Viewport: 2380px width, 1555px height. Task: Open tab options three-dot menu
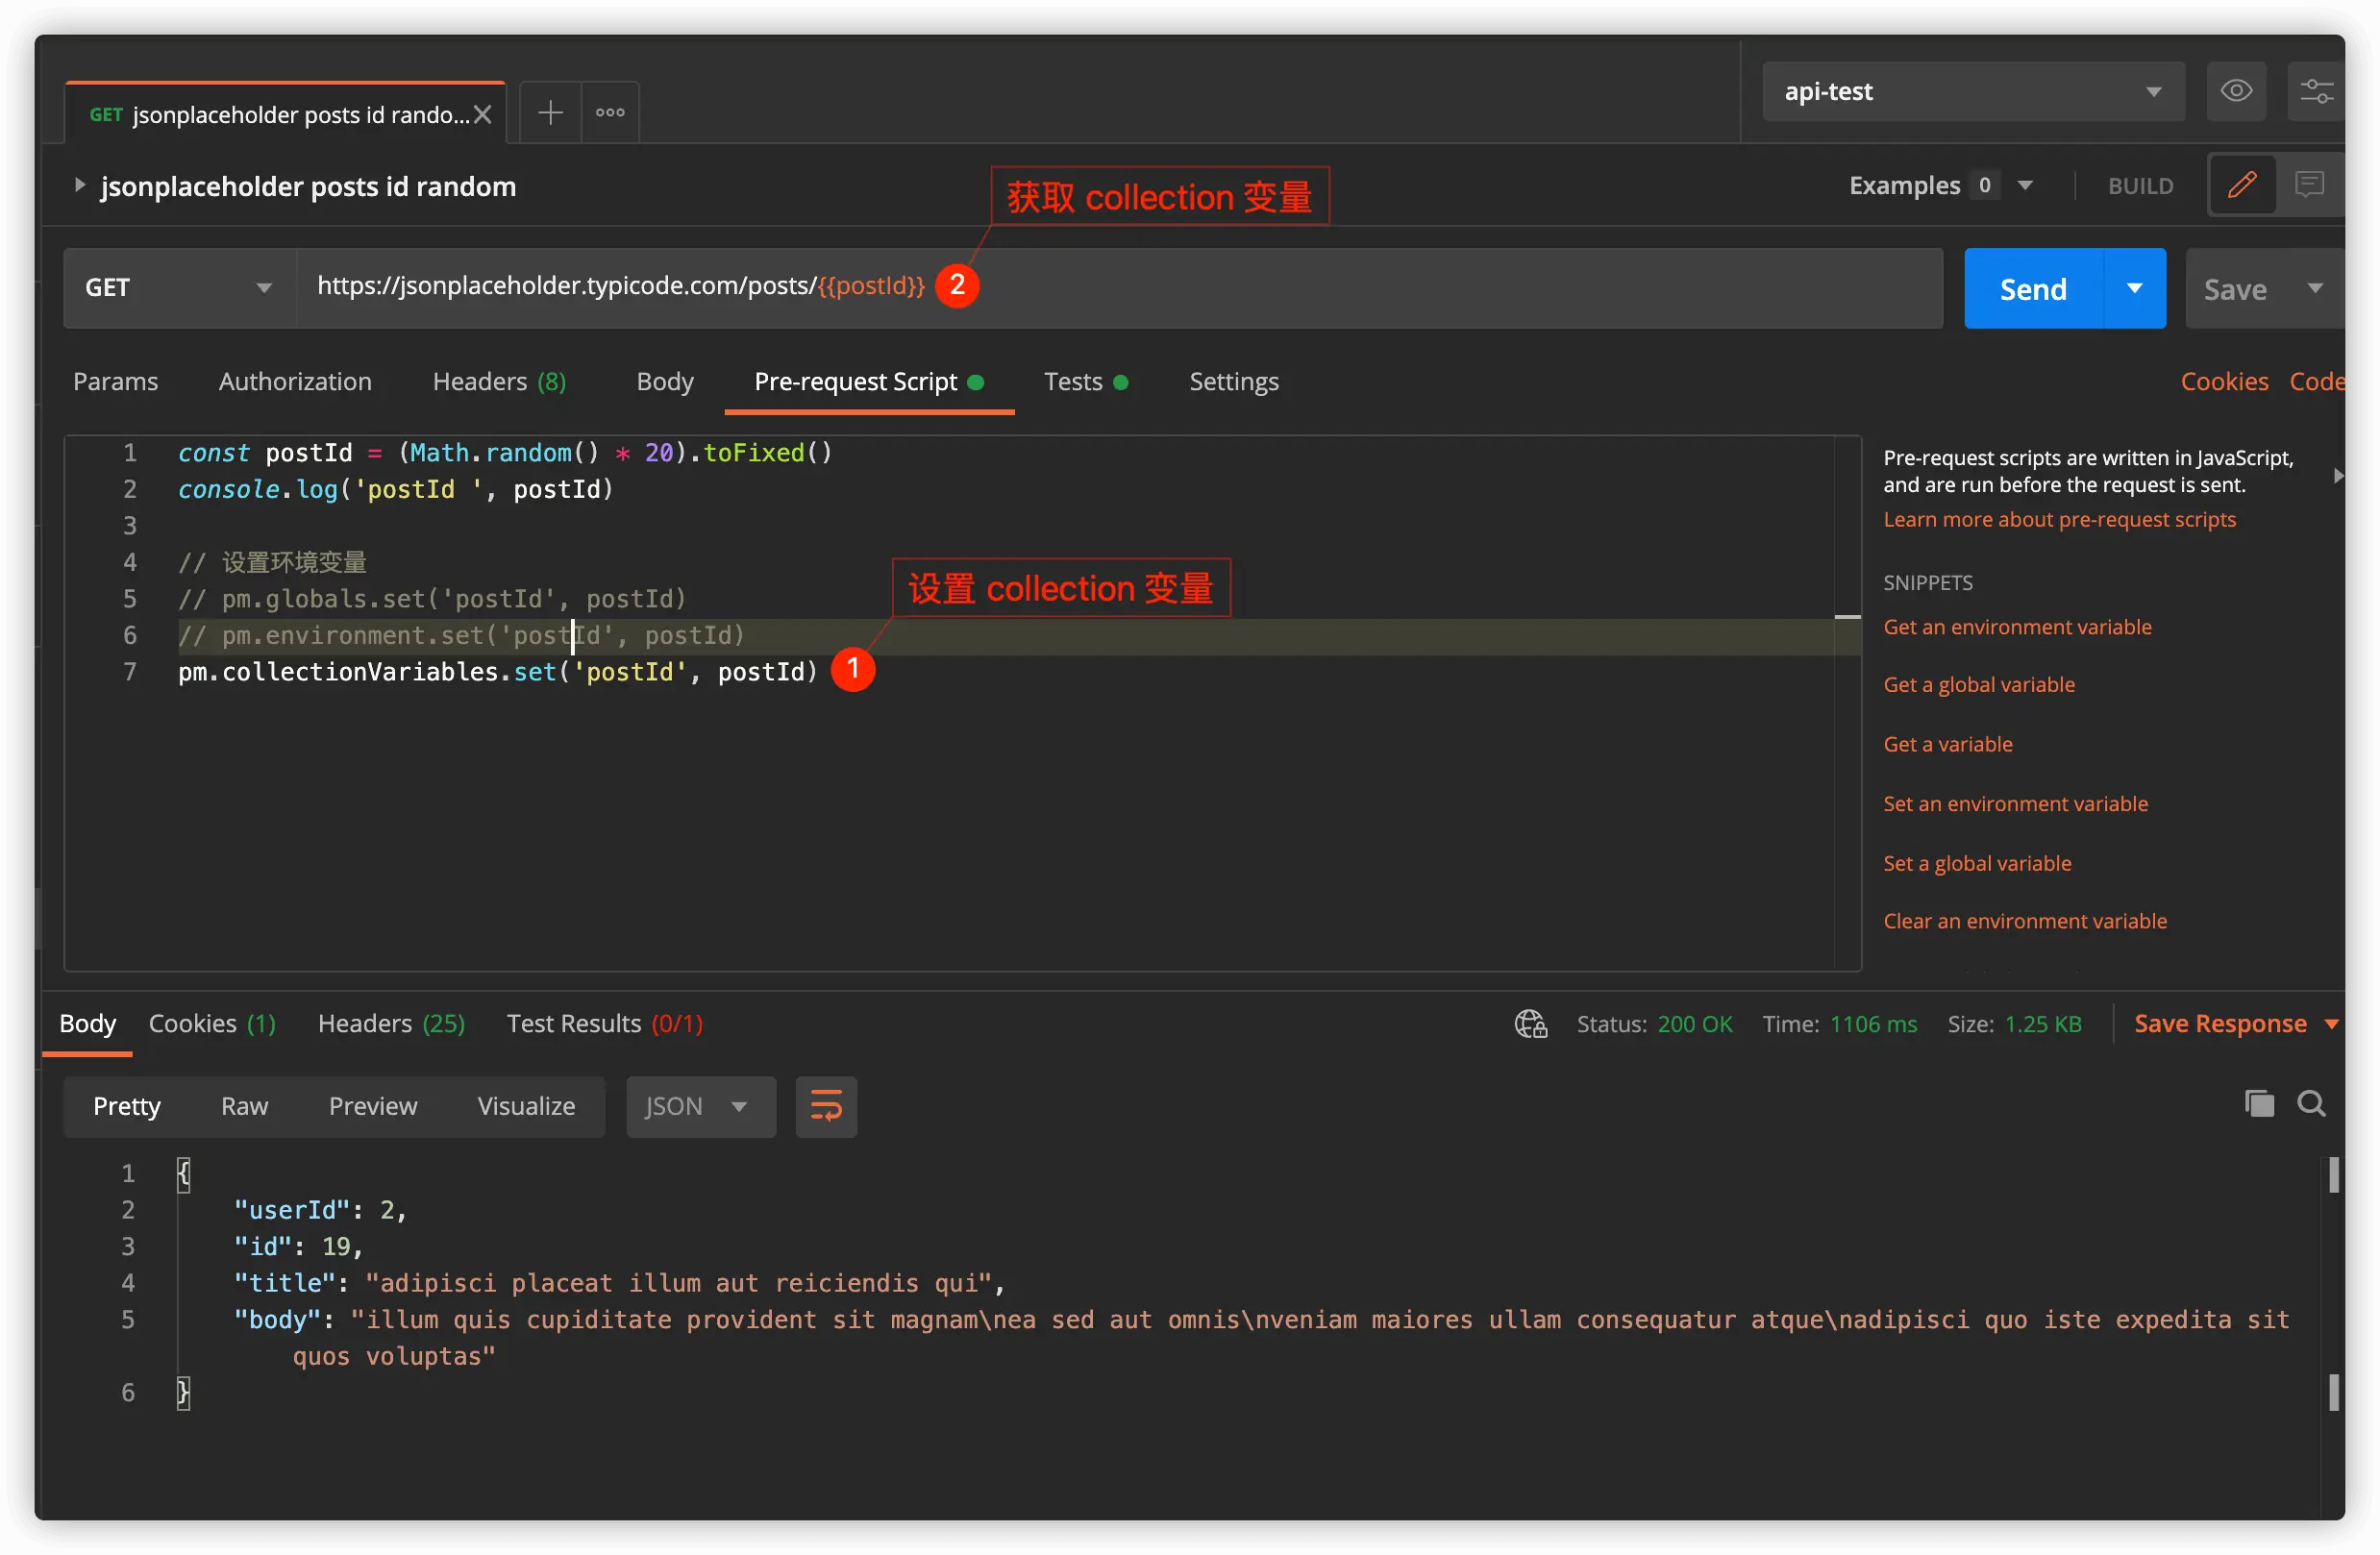[610, 113]
